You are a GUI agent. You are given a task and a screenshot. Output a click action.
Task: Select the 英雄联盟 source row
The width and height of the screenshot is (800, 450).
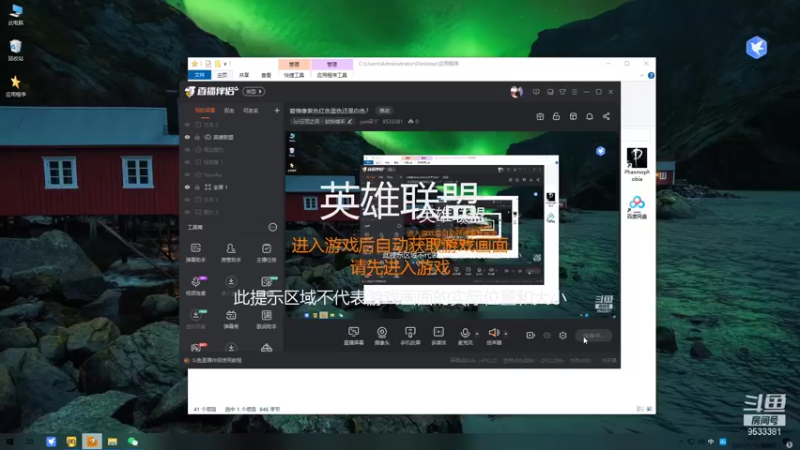(x=233, y=137)
